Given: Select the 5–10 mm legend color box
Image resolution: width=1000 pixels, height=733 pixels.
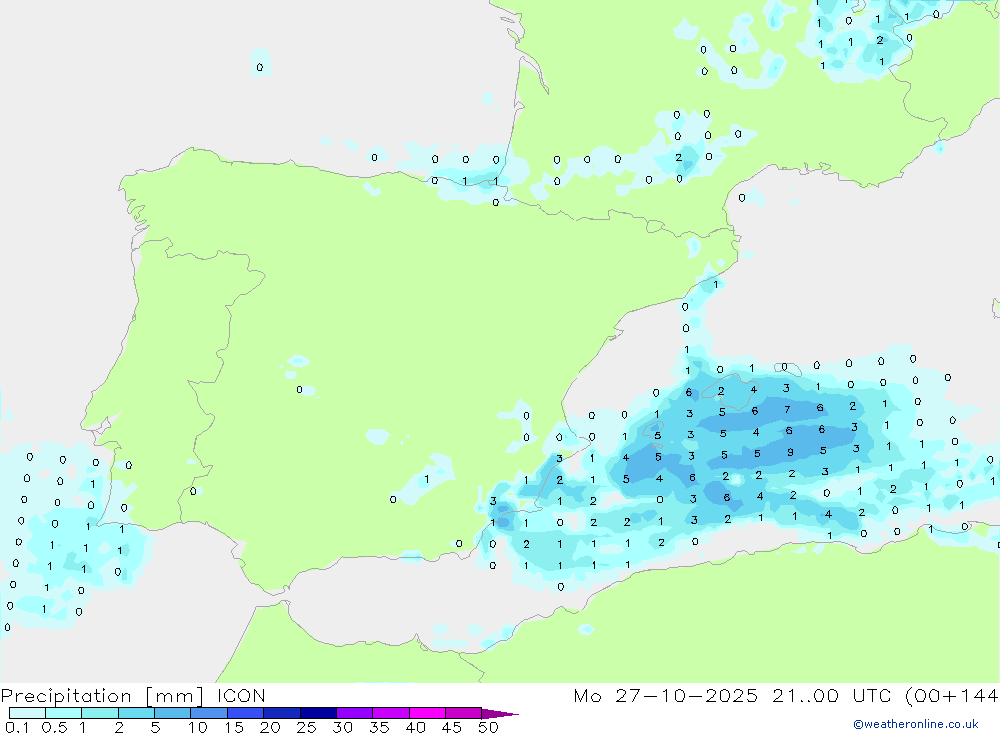Looking at the screenshot, I should (x=173, y=713).
